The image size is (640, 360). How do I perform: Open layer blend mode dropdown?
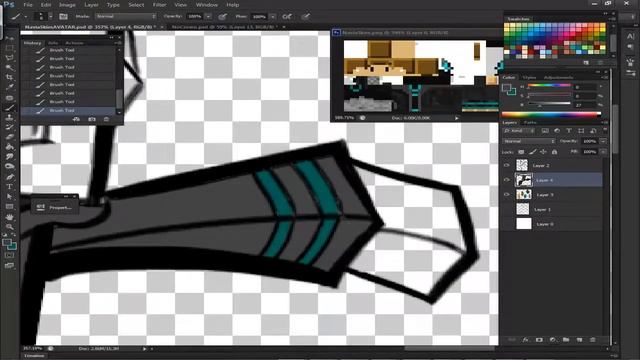529,141
